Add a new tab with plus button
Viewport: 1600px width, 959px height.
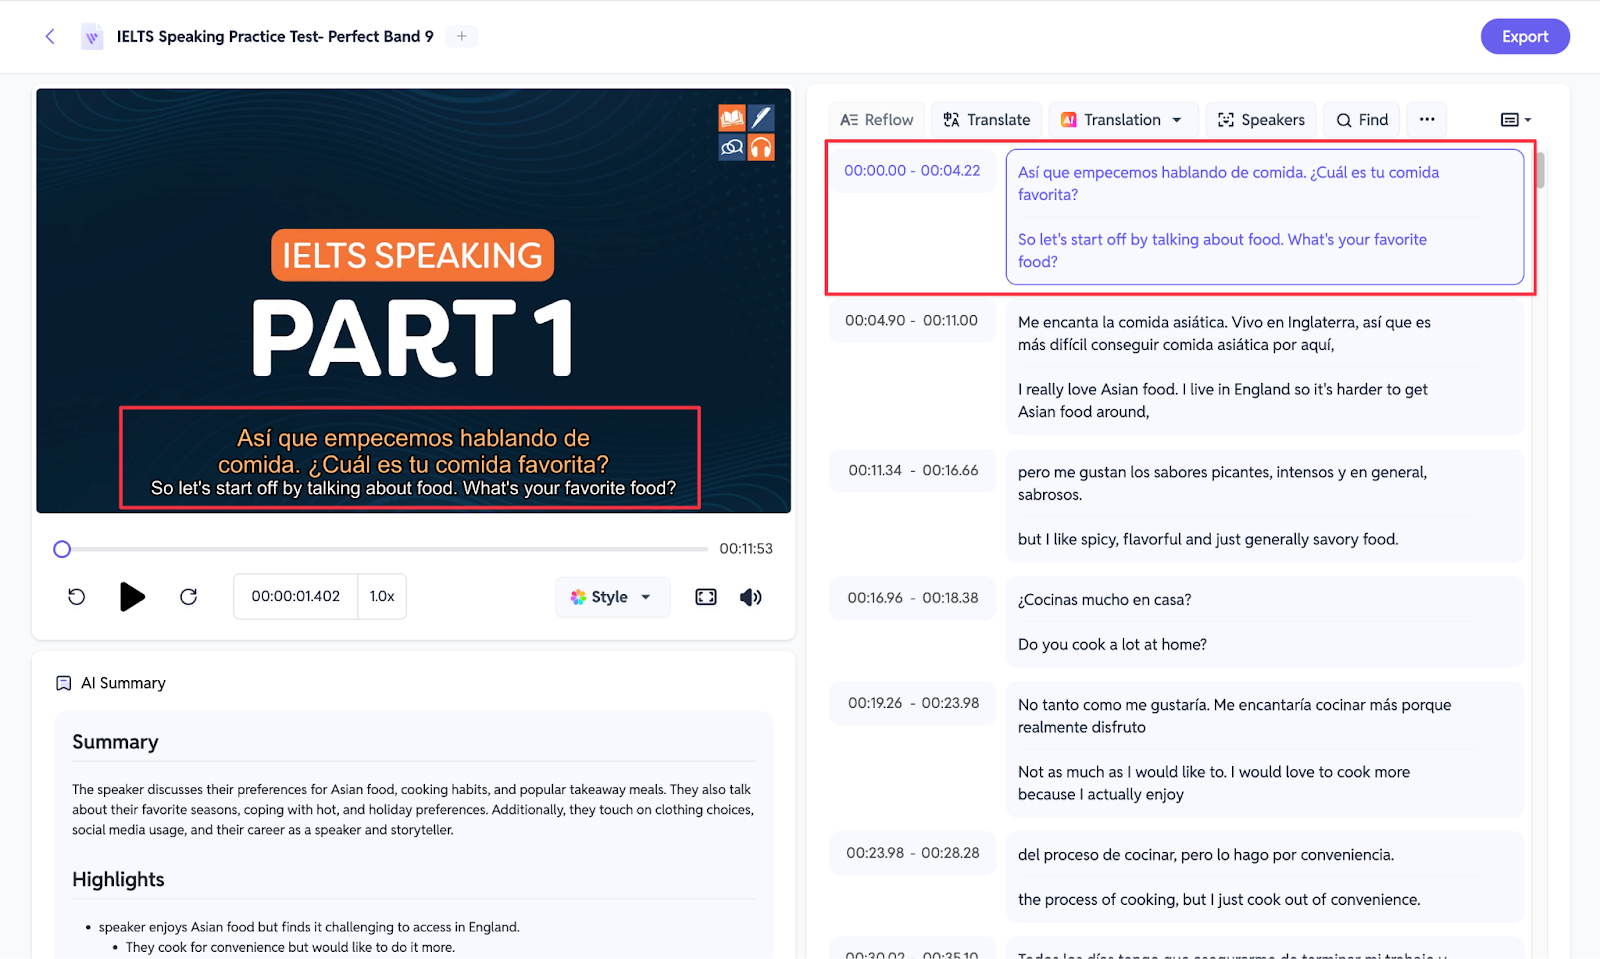coord(461,36)
